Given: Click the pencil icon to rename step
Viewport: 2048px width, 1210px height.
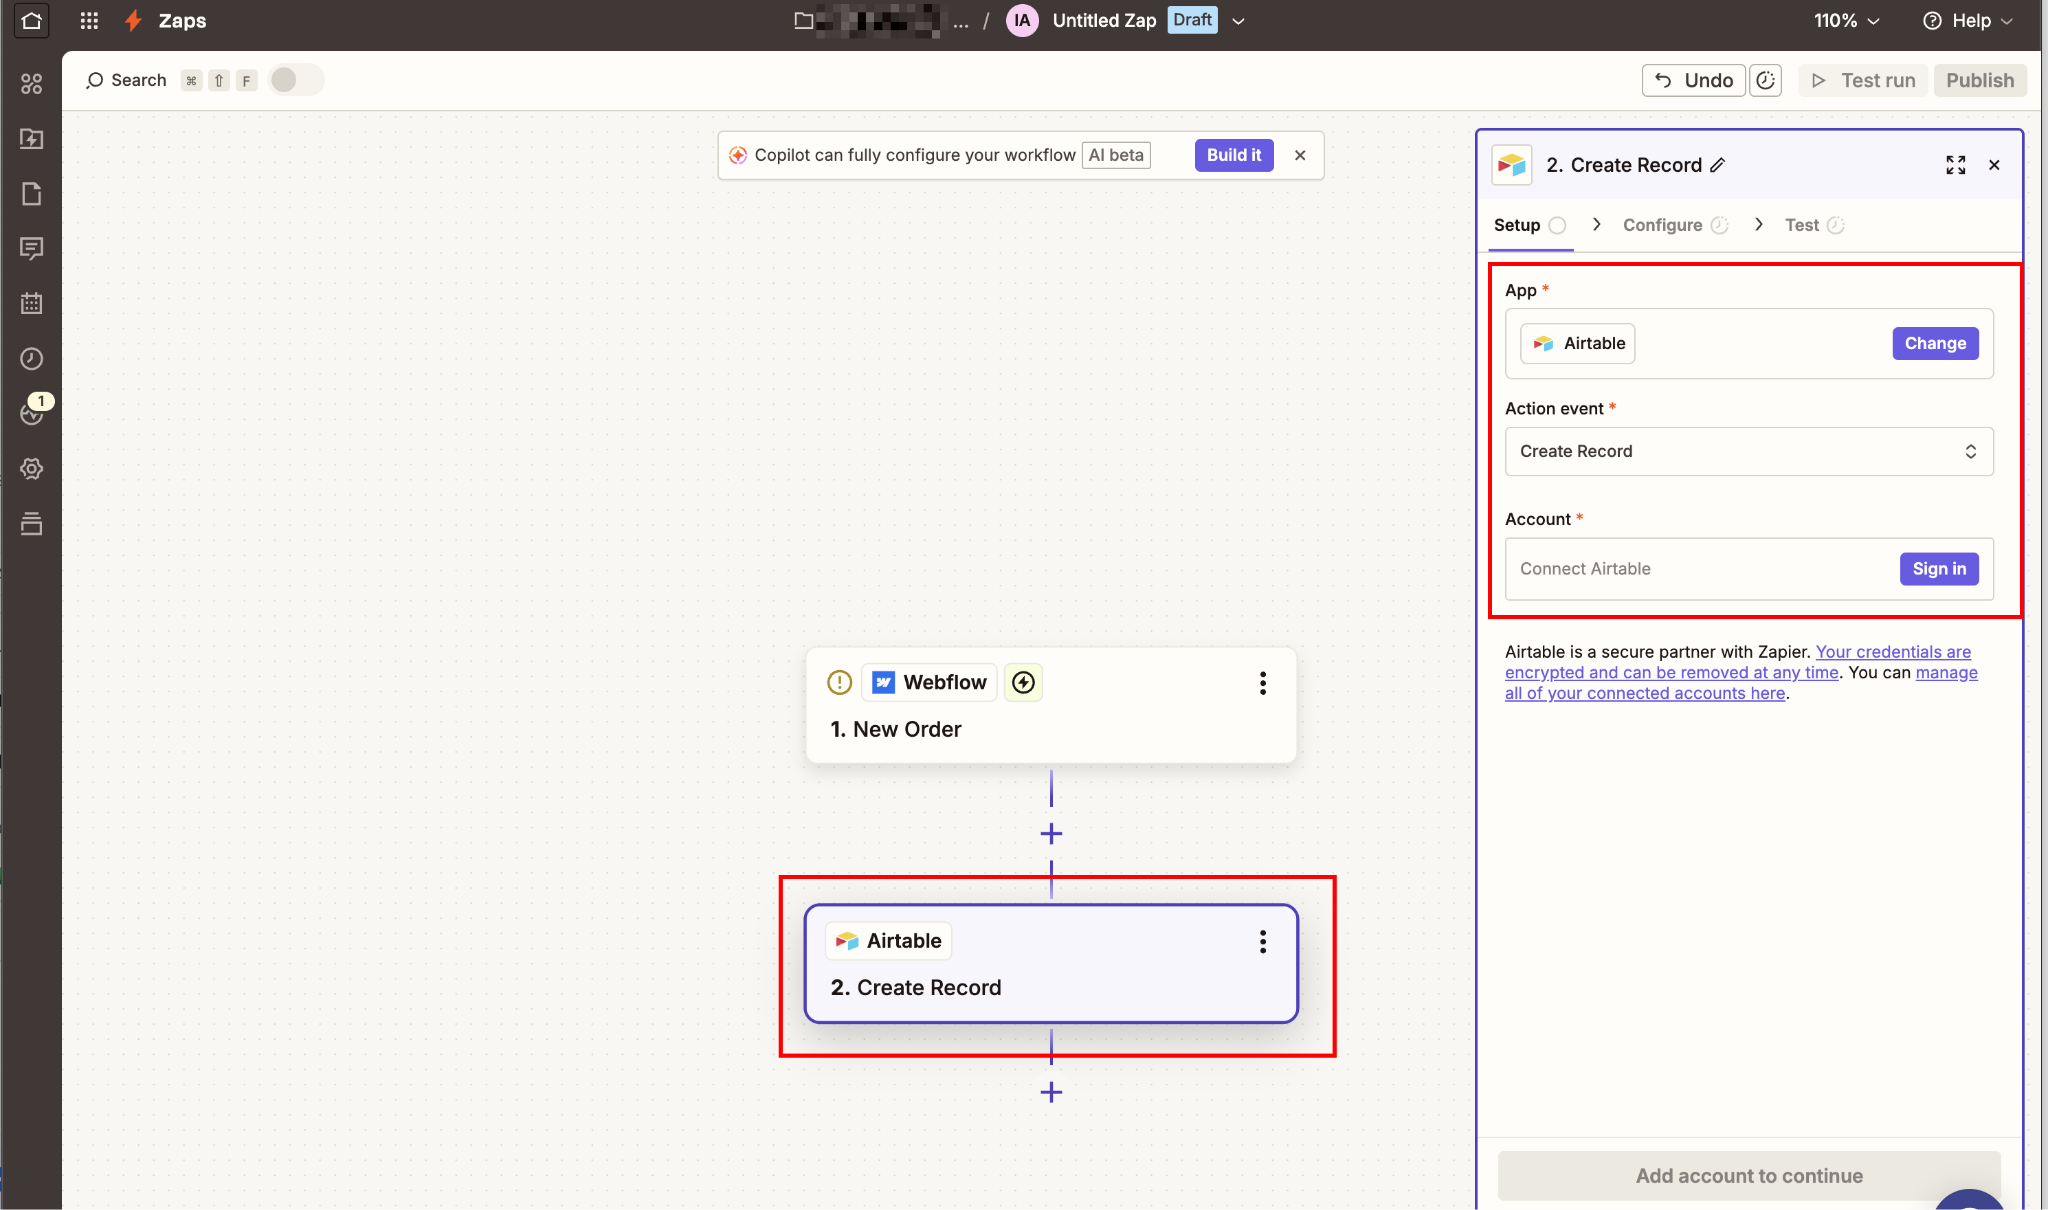Looking at the screenshot, I should [x=1717, y=165].
